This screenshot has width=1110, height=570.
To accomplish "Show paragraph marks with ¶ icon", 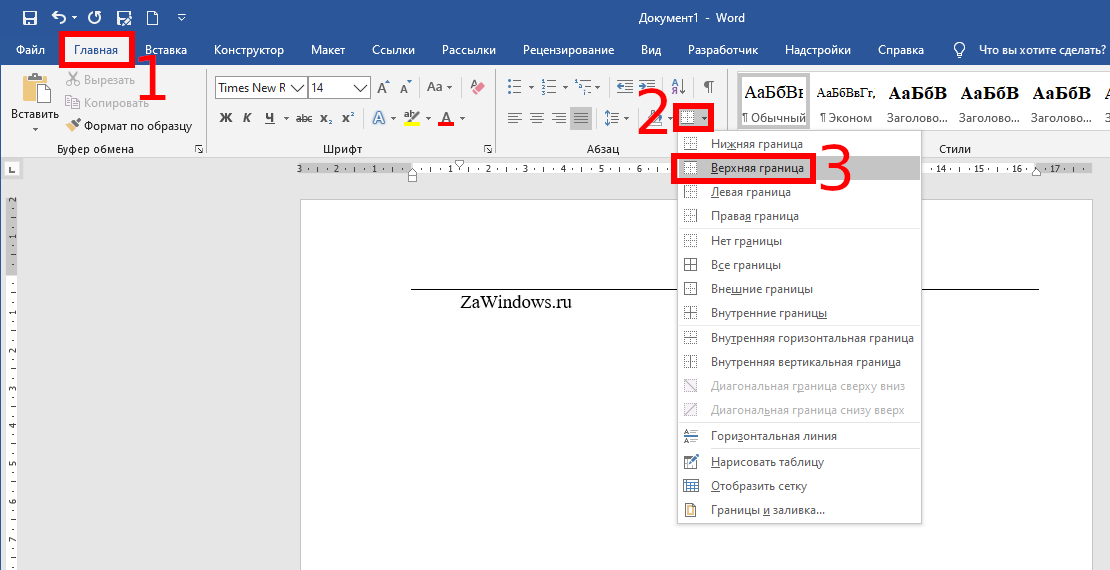I will tap(708, 87).
